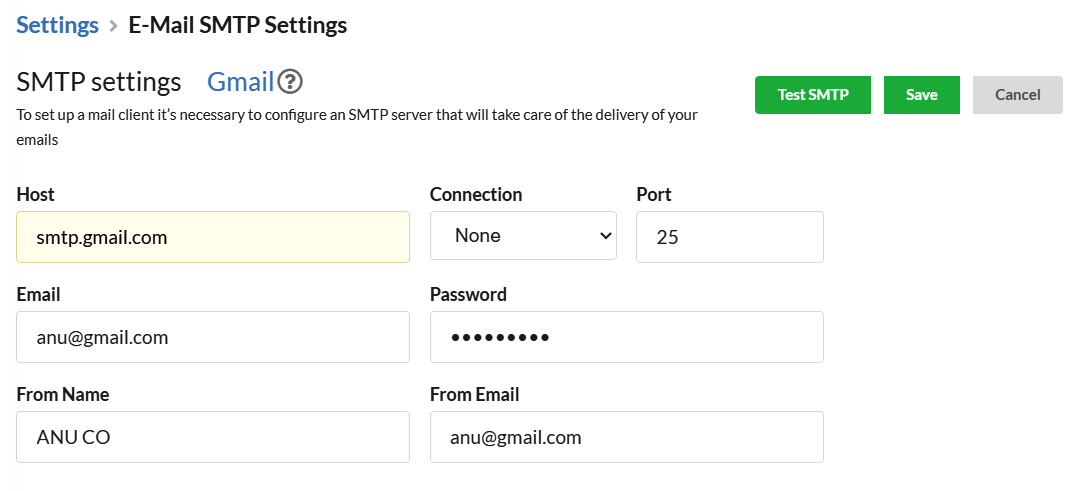Click the E-Mail SMTP Settings breadcrumb title
This screenshot has height=491, width=1074.
point(238,25)
